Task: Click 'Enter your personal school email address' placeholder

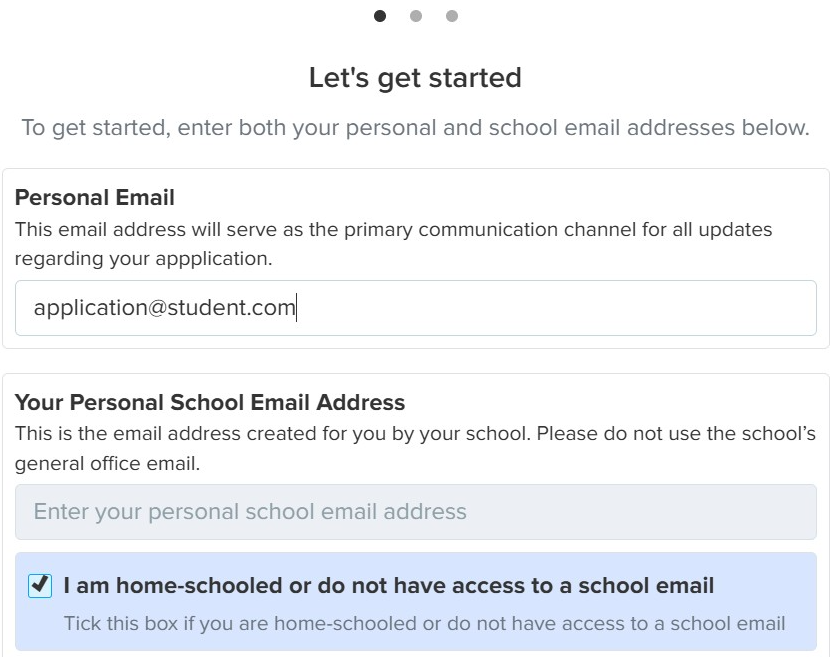Action: coord(250,512)
